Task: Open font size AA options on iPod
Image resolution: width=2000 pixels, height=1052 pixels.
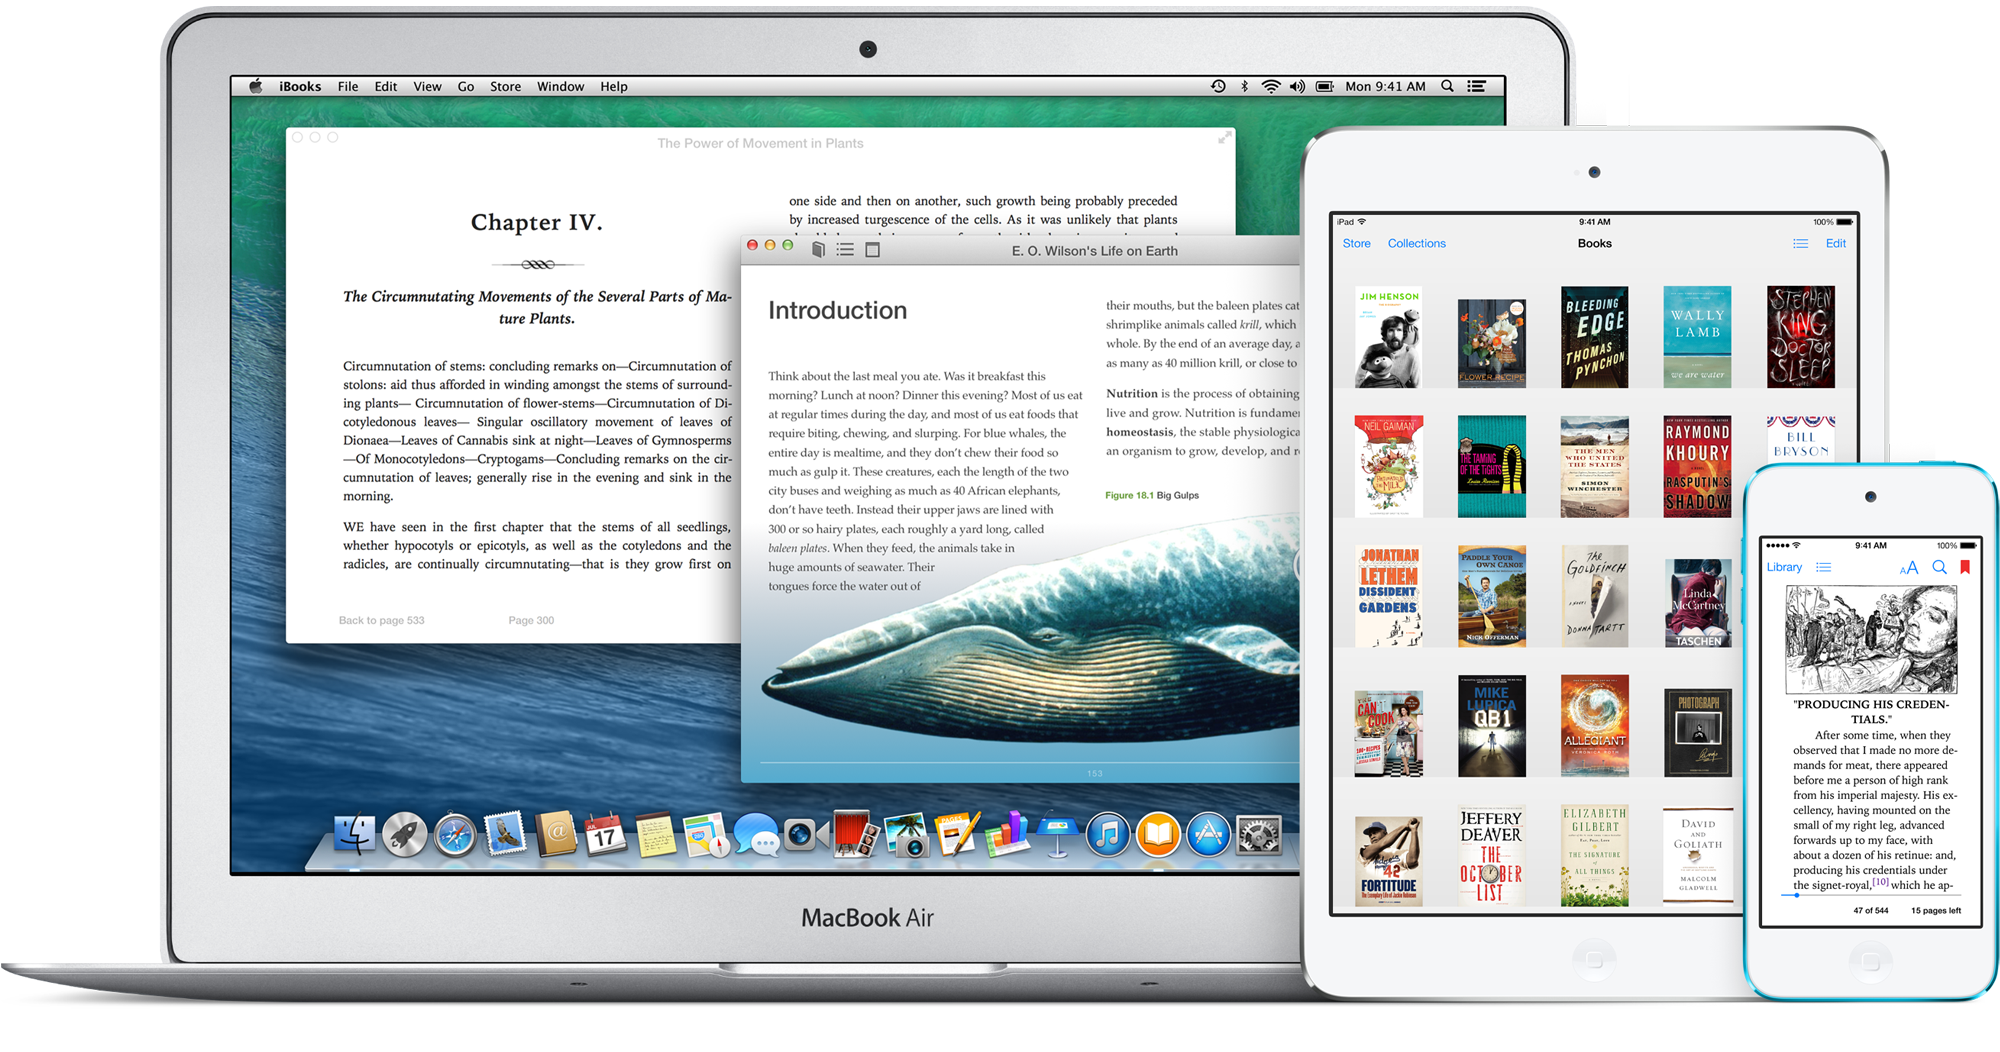Action: pyautogui.click(x=1909, y=568)
